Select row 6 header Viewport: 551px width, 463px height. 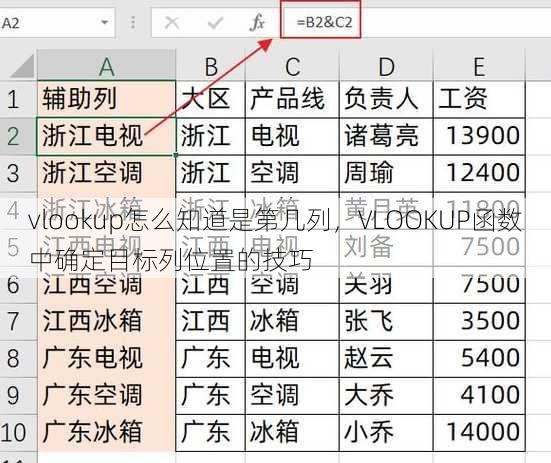pos(18,285)
